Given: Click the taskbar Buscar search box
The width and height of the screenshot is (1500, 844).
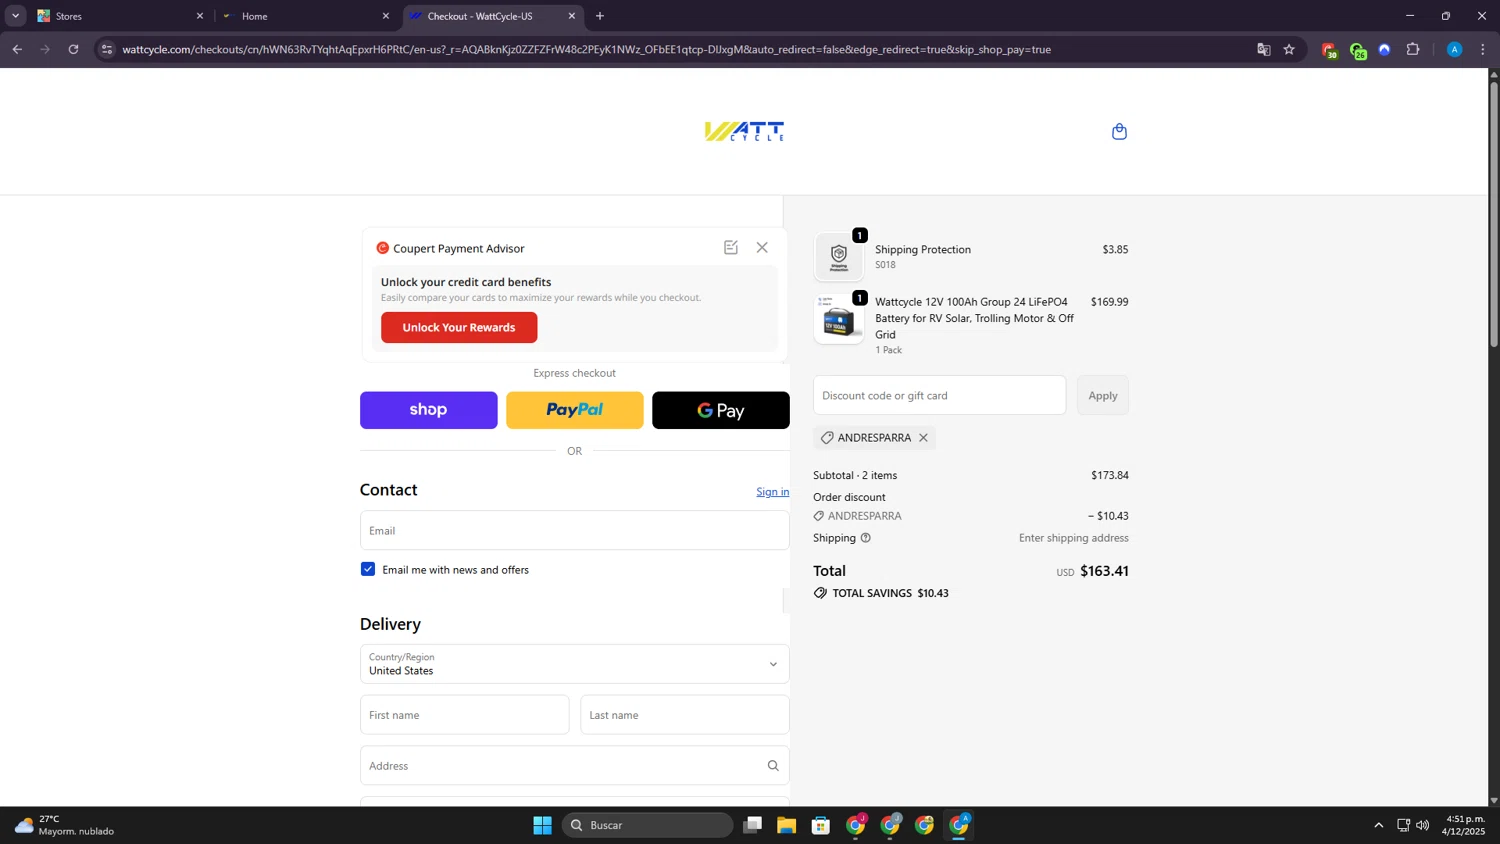Looking at the screenshot, I should point(648,825).
